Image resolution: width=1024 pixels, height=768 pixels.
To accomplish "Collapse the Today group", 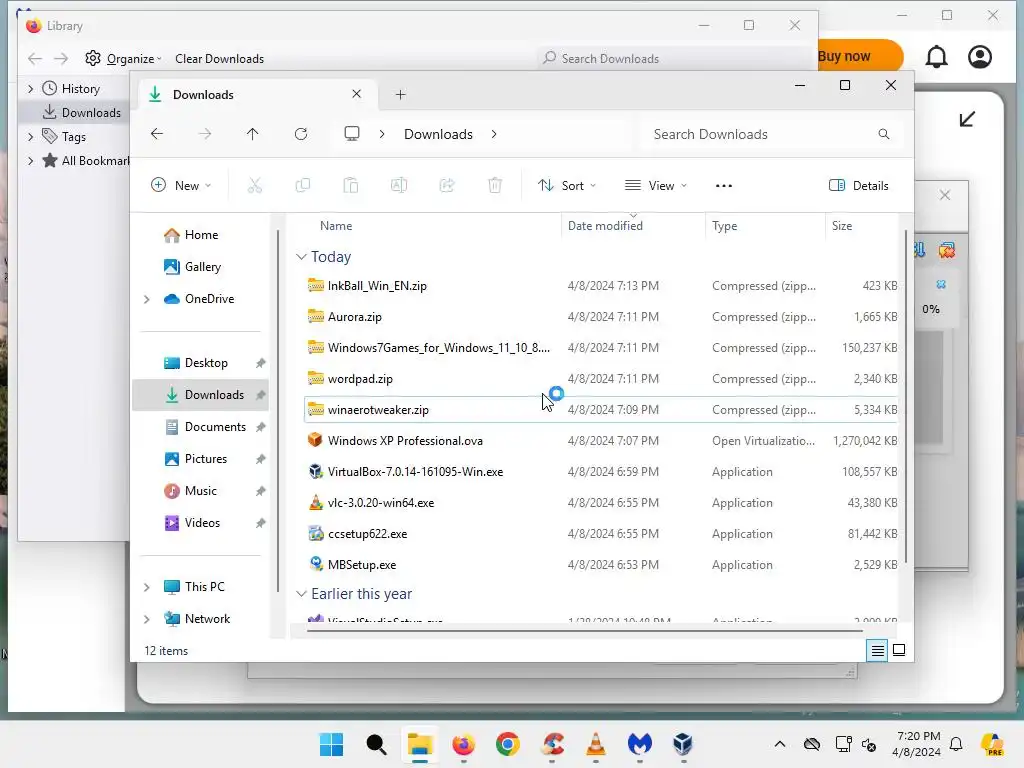I will (x=301, y=257).
